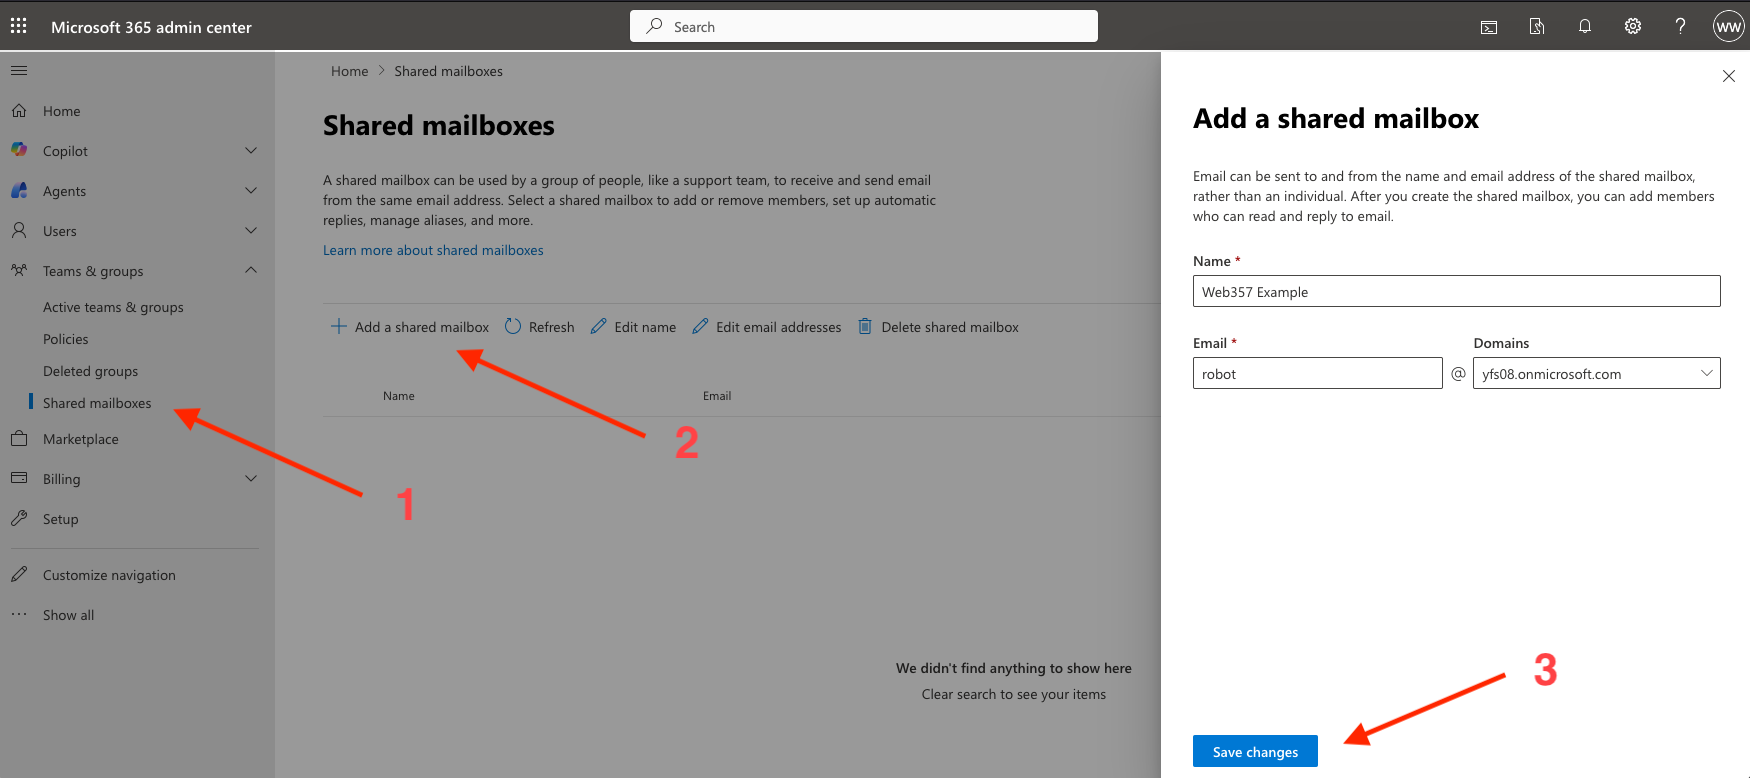Click the Edit email addresses pencil icon

point(700,326)
